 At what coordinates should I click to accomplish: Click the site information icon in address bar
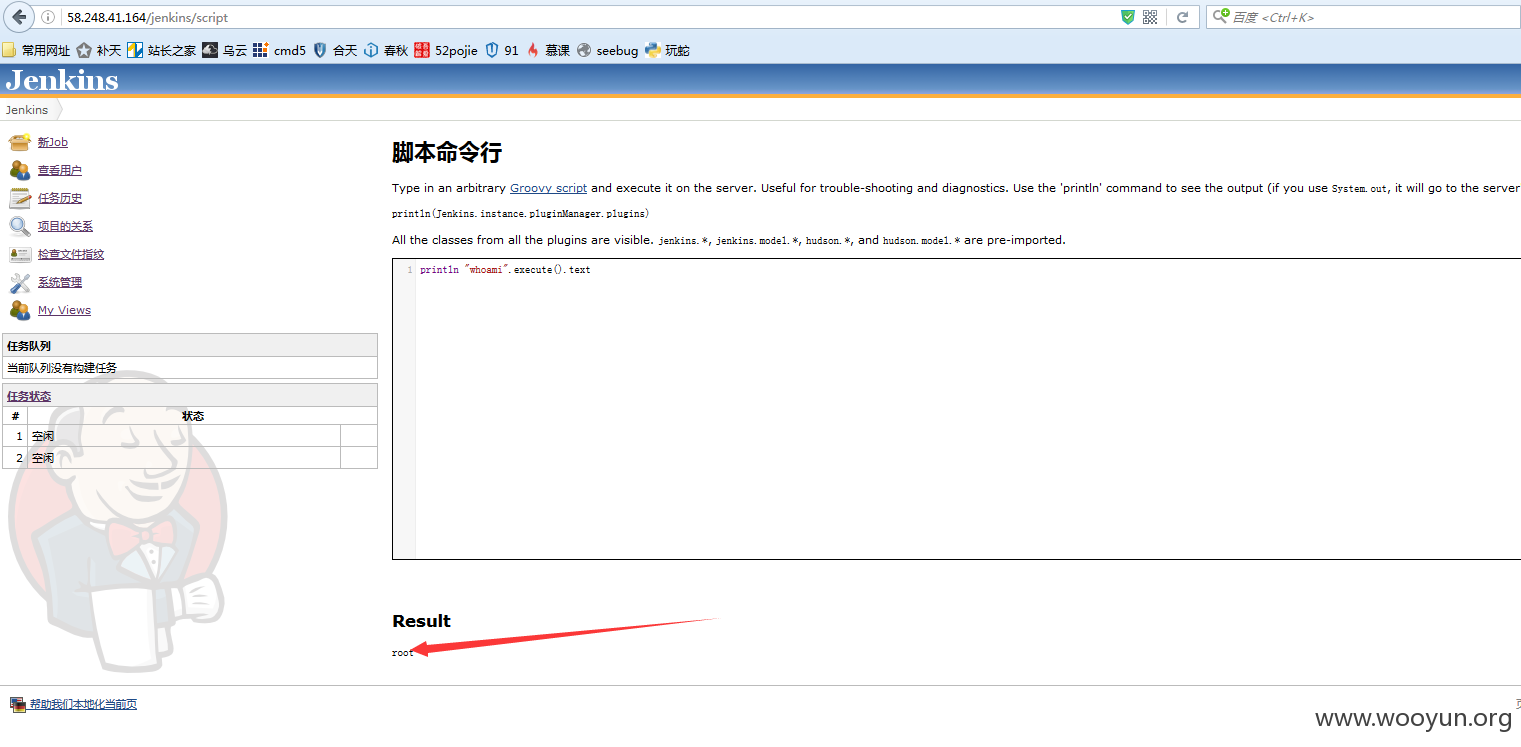click(47, 17)
